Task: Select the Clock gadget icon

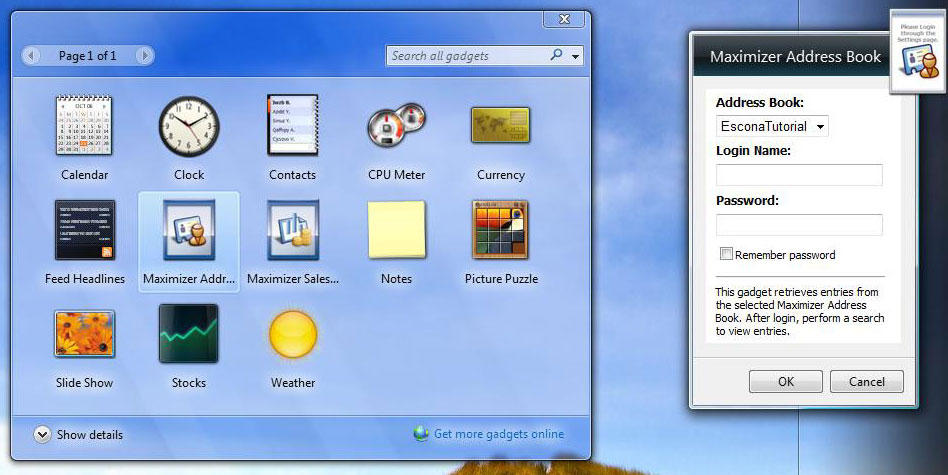Action: tap(189, 127)
